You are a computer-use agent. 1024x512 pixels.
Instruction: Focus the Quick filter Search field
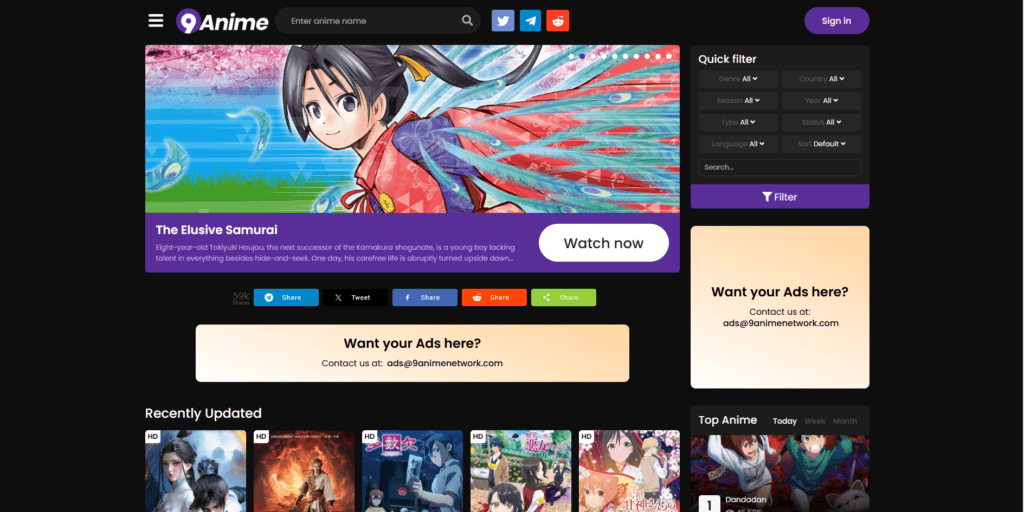tap(780, 167)
